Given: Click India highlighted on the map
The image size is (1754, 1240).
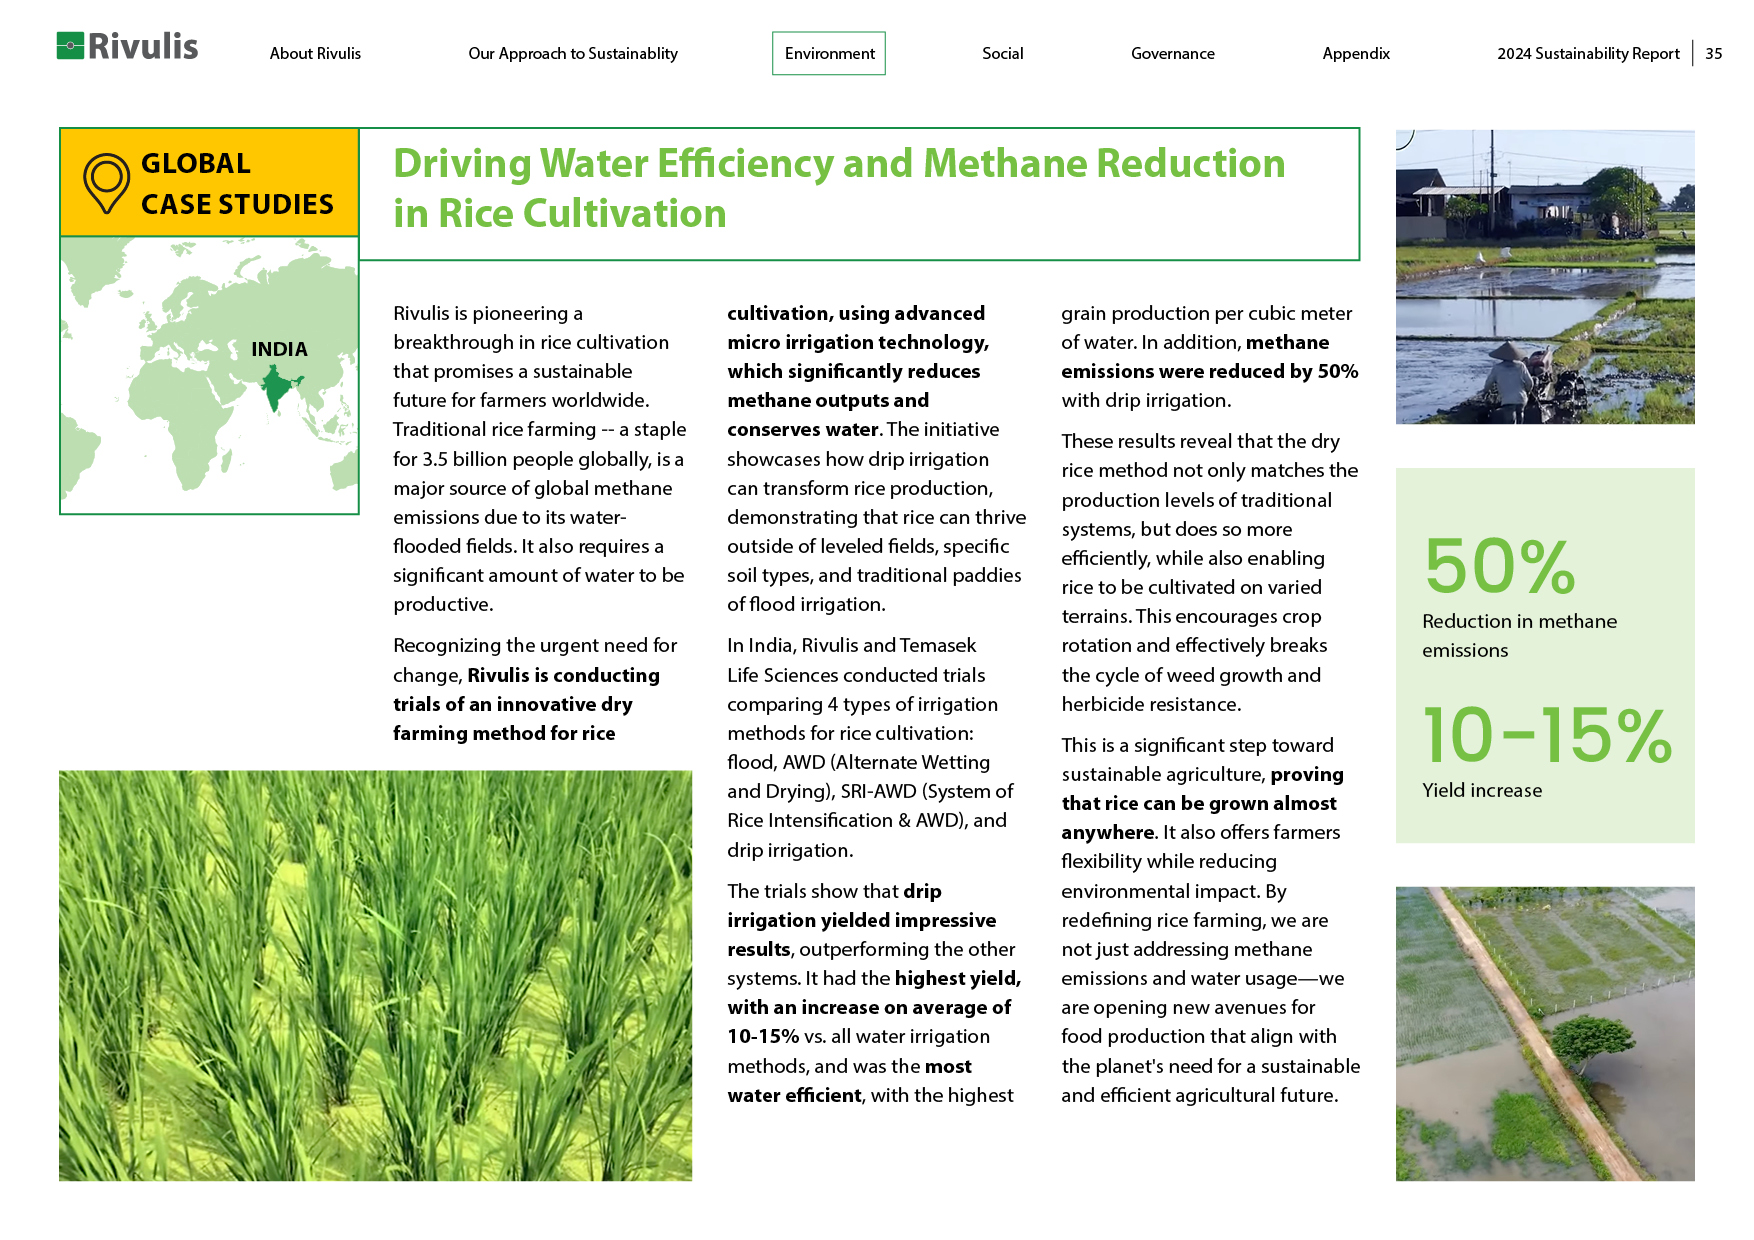Looking at the screenshot, I should click(x=277, y=389).
